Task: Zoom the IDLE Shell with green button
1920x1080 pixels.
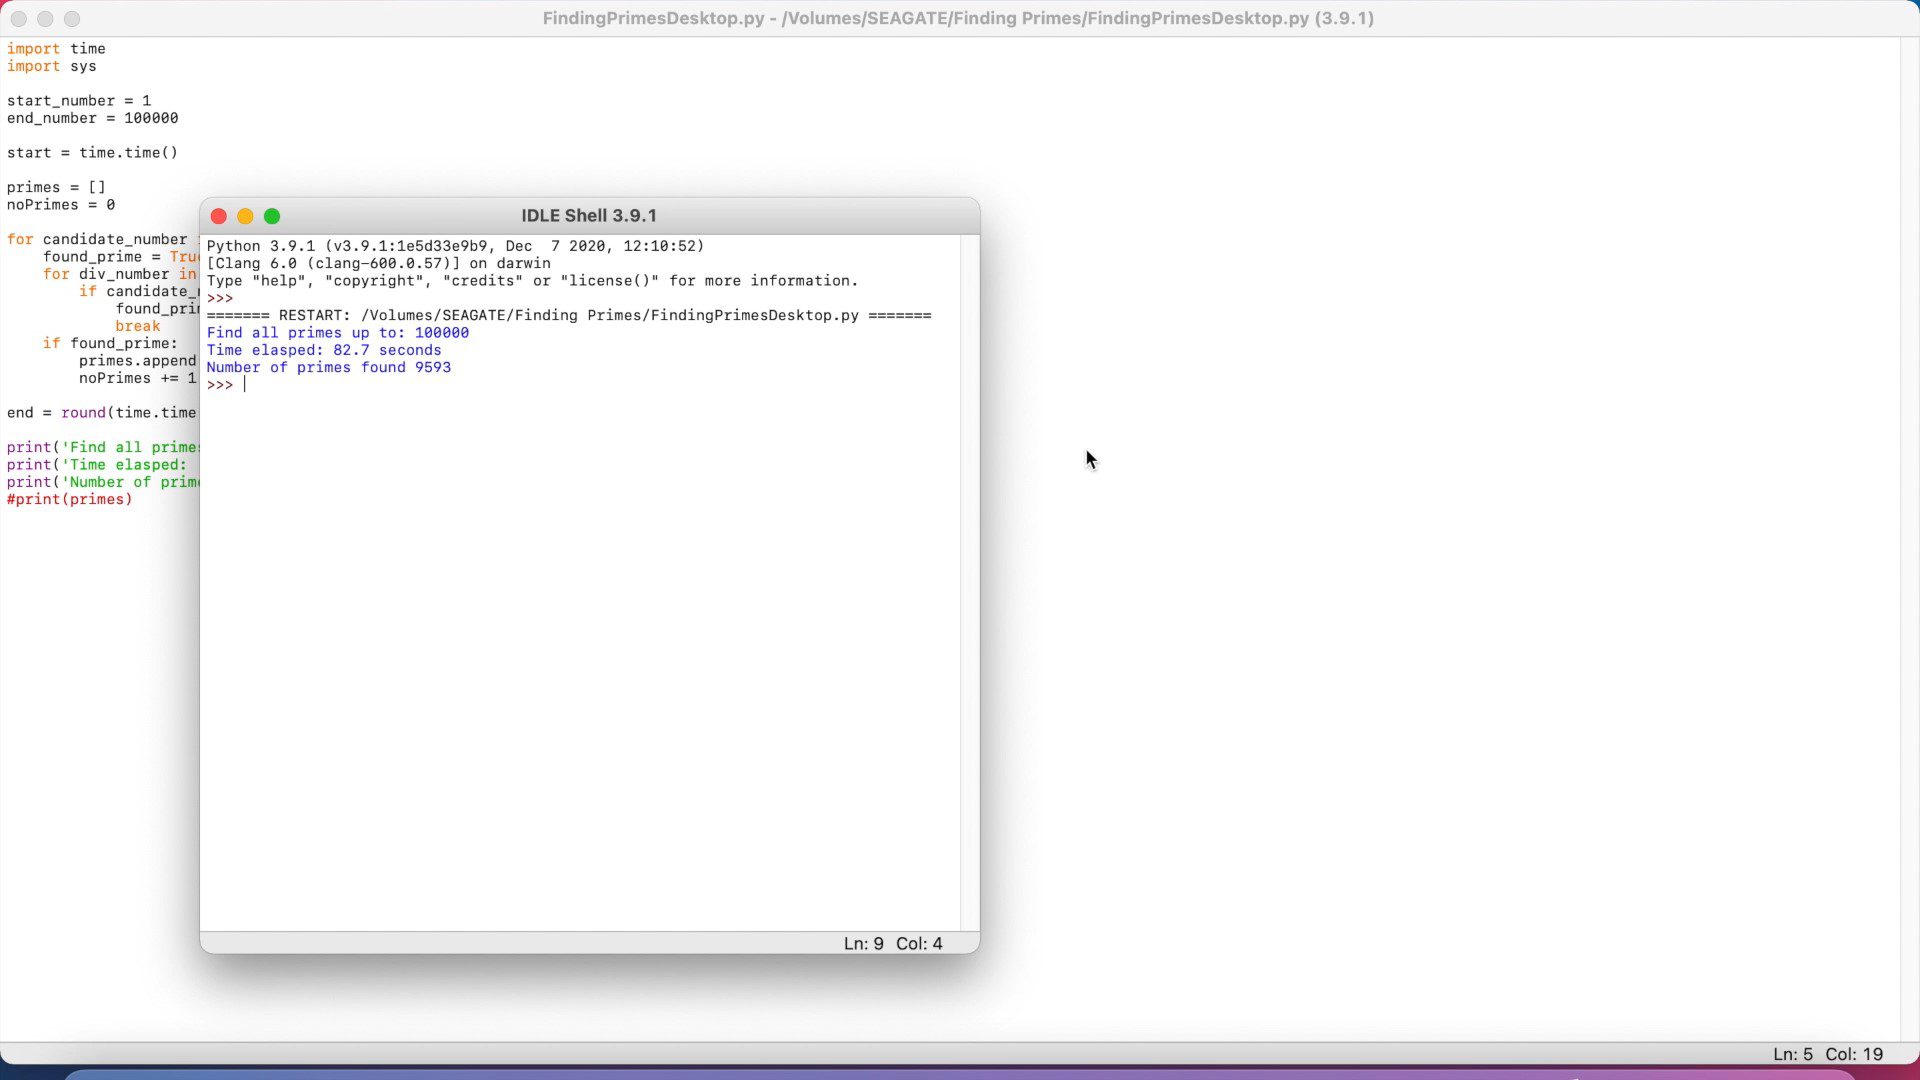Action: [272, 216]
